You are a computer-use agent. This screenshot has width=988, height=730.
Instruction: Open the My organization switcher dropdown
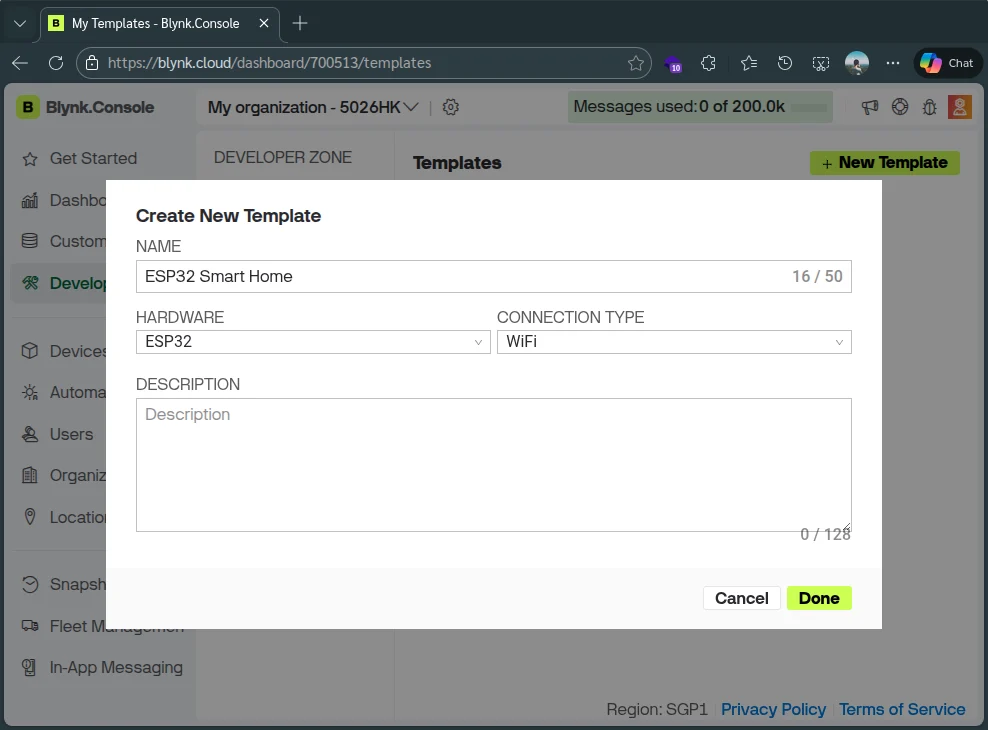(x=313, y=107)
